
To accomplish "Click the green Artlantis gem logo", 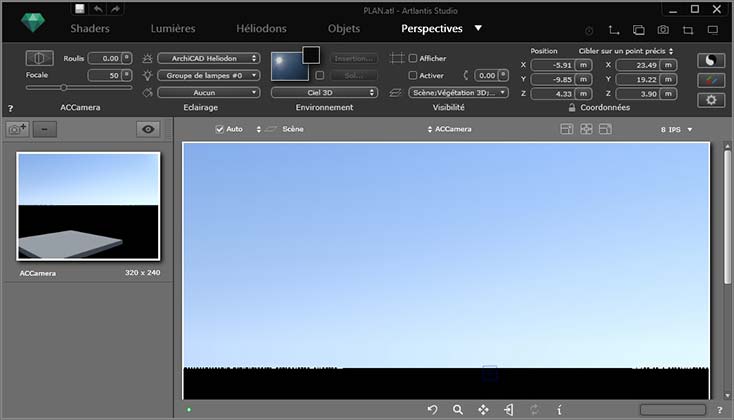I will click(33, 22).
